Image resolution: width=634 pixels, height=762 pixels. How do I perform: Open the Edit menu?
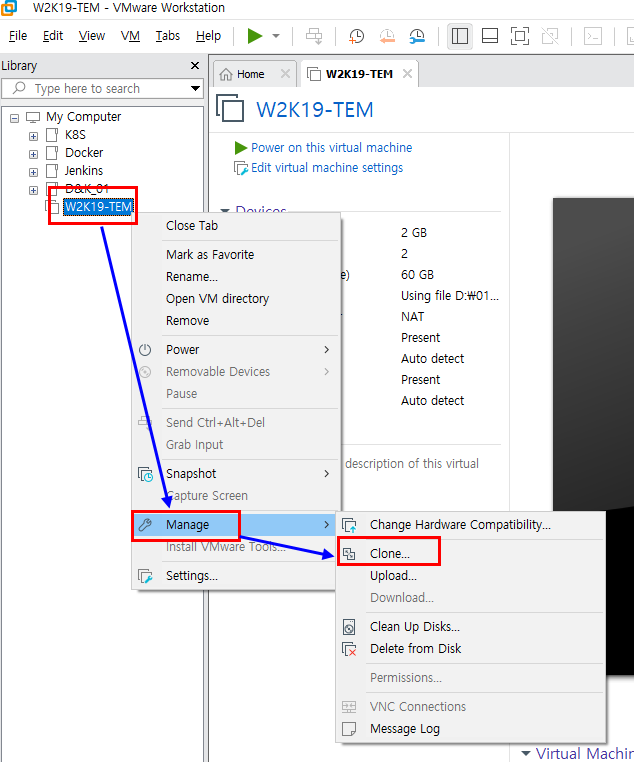point(52,36)
